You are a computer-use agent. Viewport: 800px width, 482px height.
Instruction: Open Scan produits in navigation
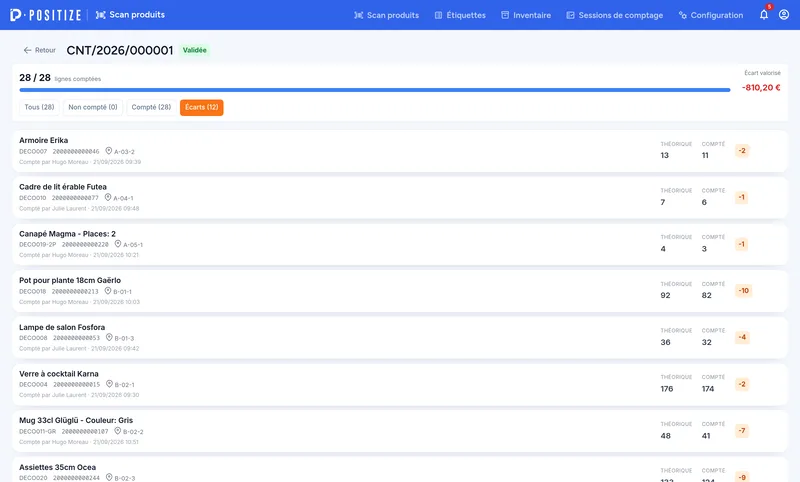coord(387,15)
